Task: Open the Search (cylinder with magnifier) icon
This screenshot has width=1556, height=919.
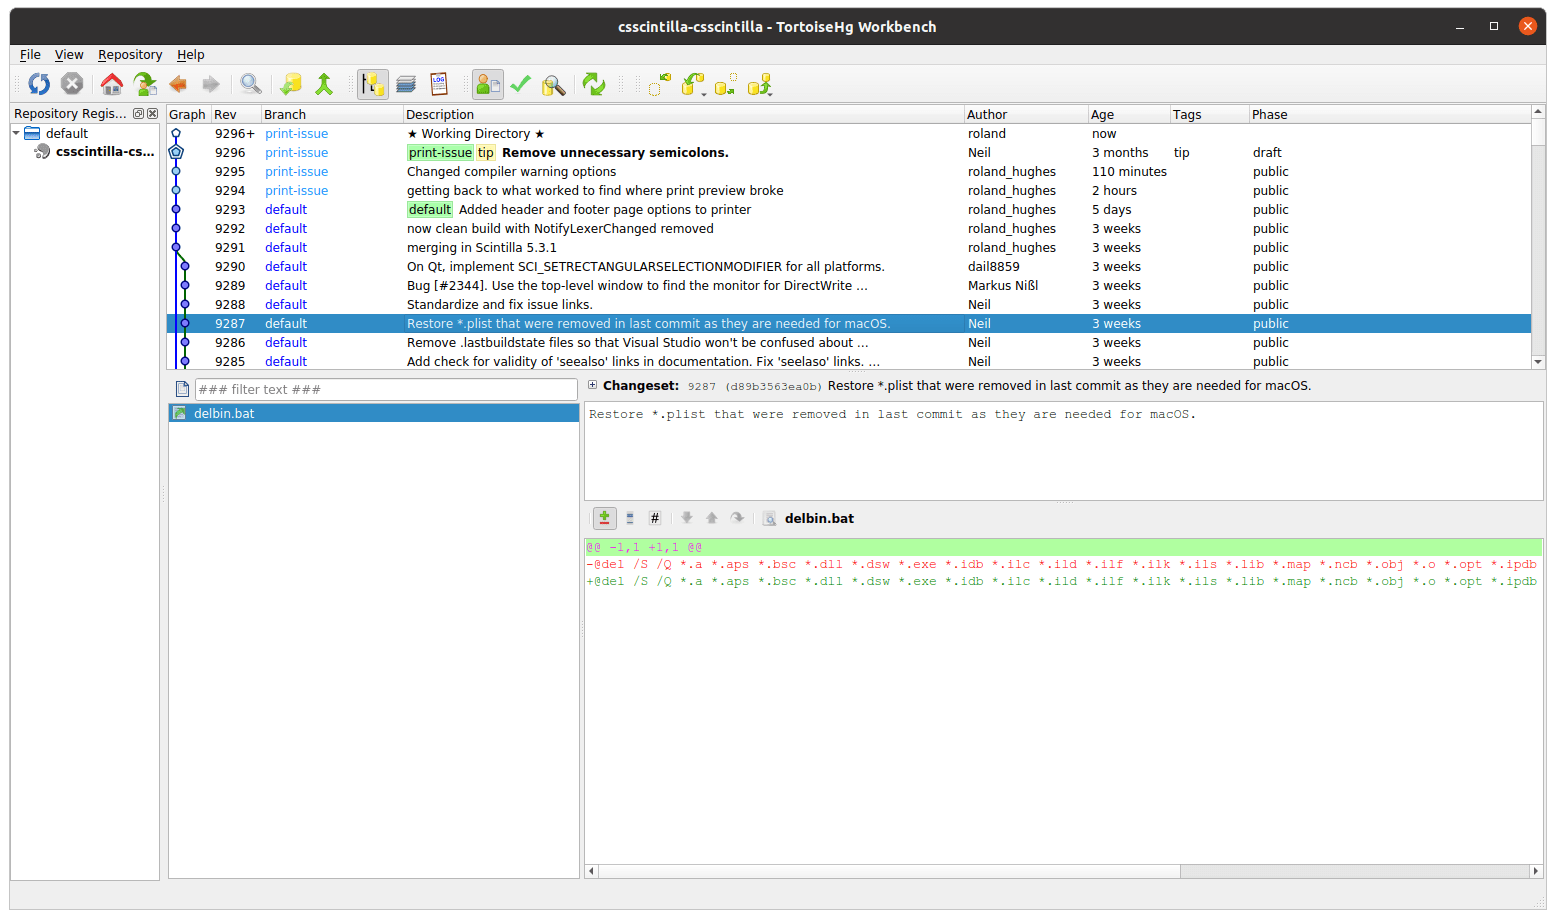Action: click(553, 85)
